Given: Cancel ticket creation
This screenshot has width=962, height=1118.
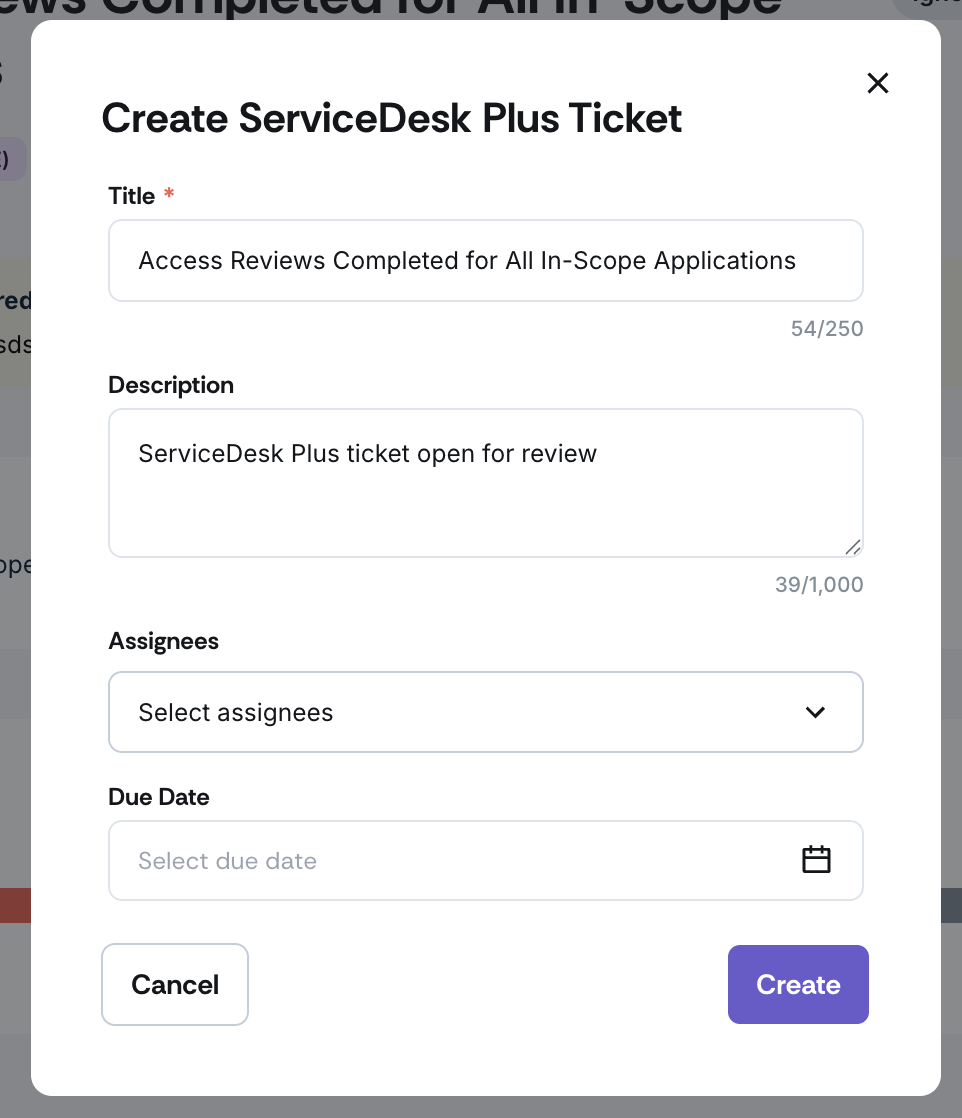Looking at the screenshot, I should click(x=175, y=985).
